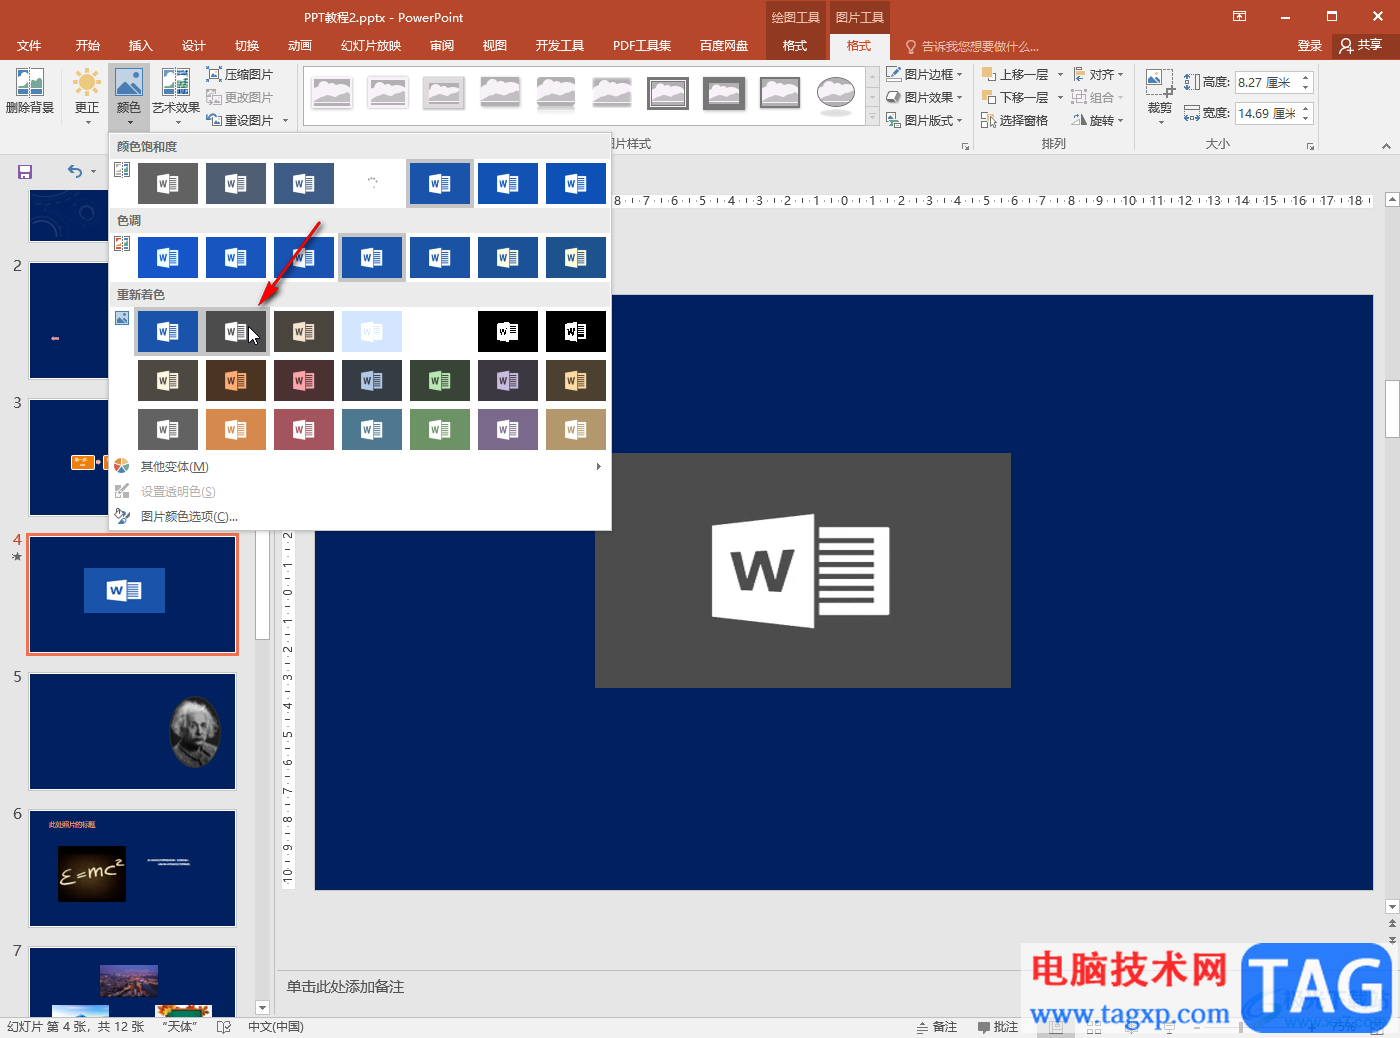Screen dimensions: 1400x1038
Task: Click the spell check icon in status bar
Action: [x=224, y=1027]
